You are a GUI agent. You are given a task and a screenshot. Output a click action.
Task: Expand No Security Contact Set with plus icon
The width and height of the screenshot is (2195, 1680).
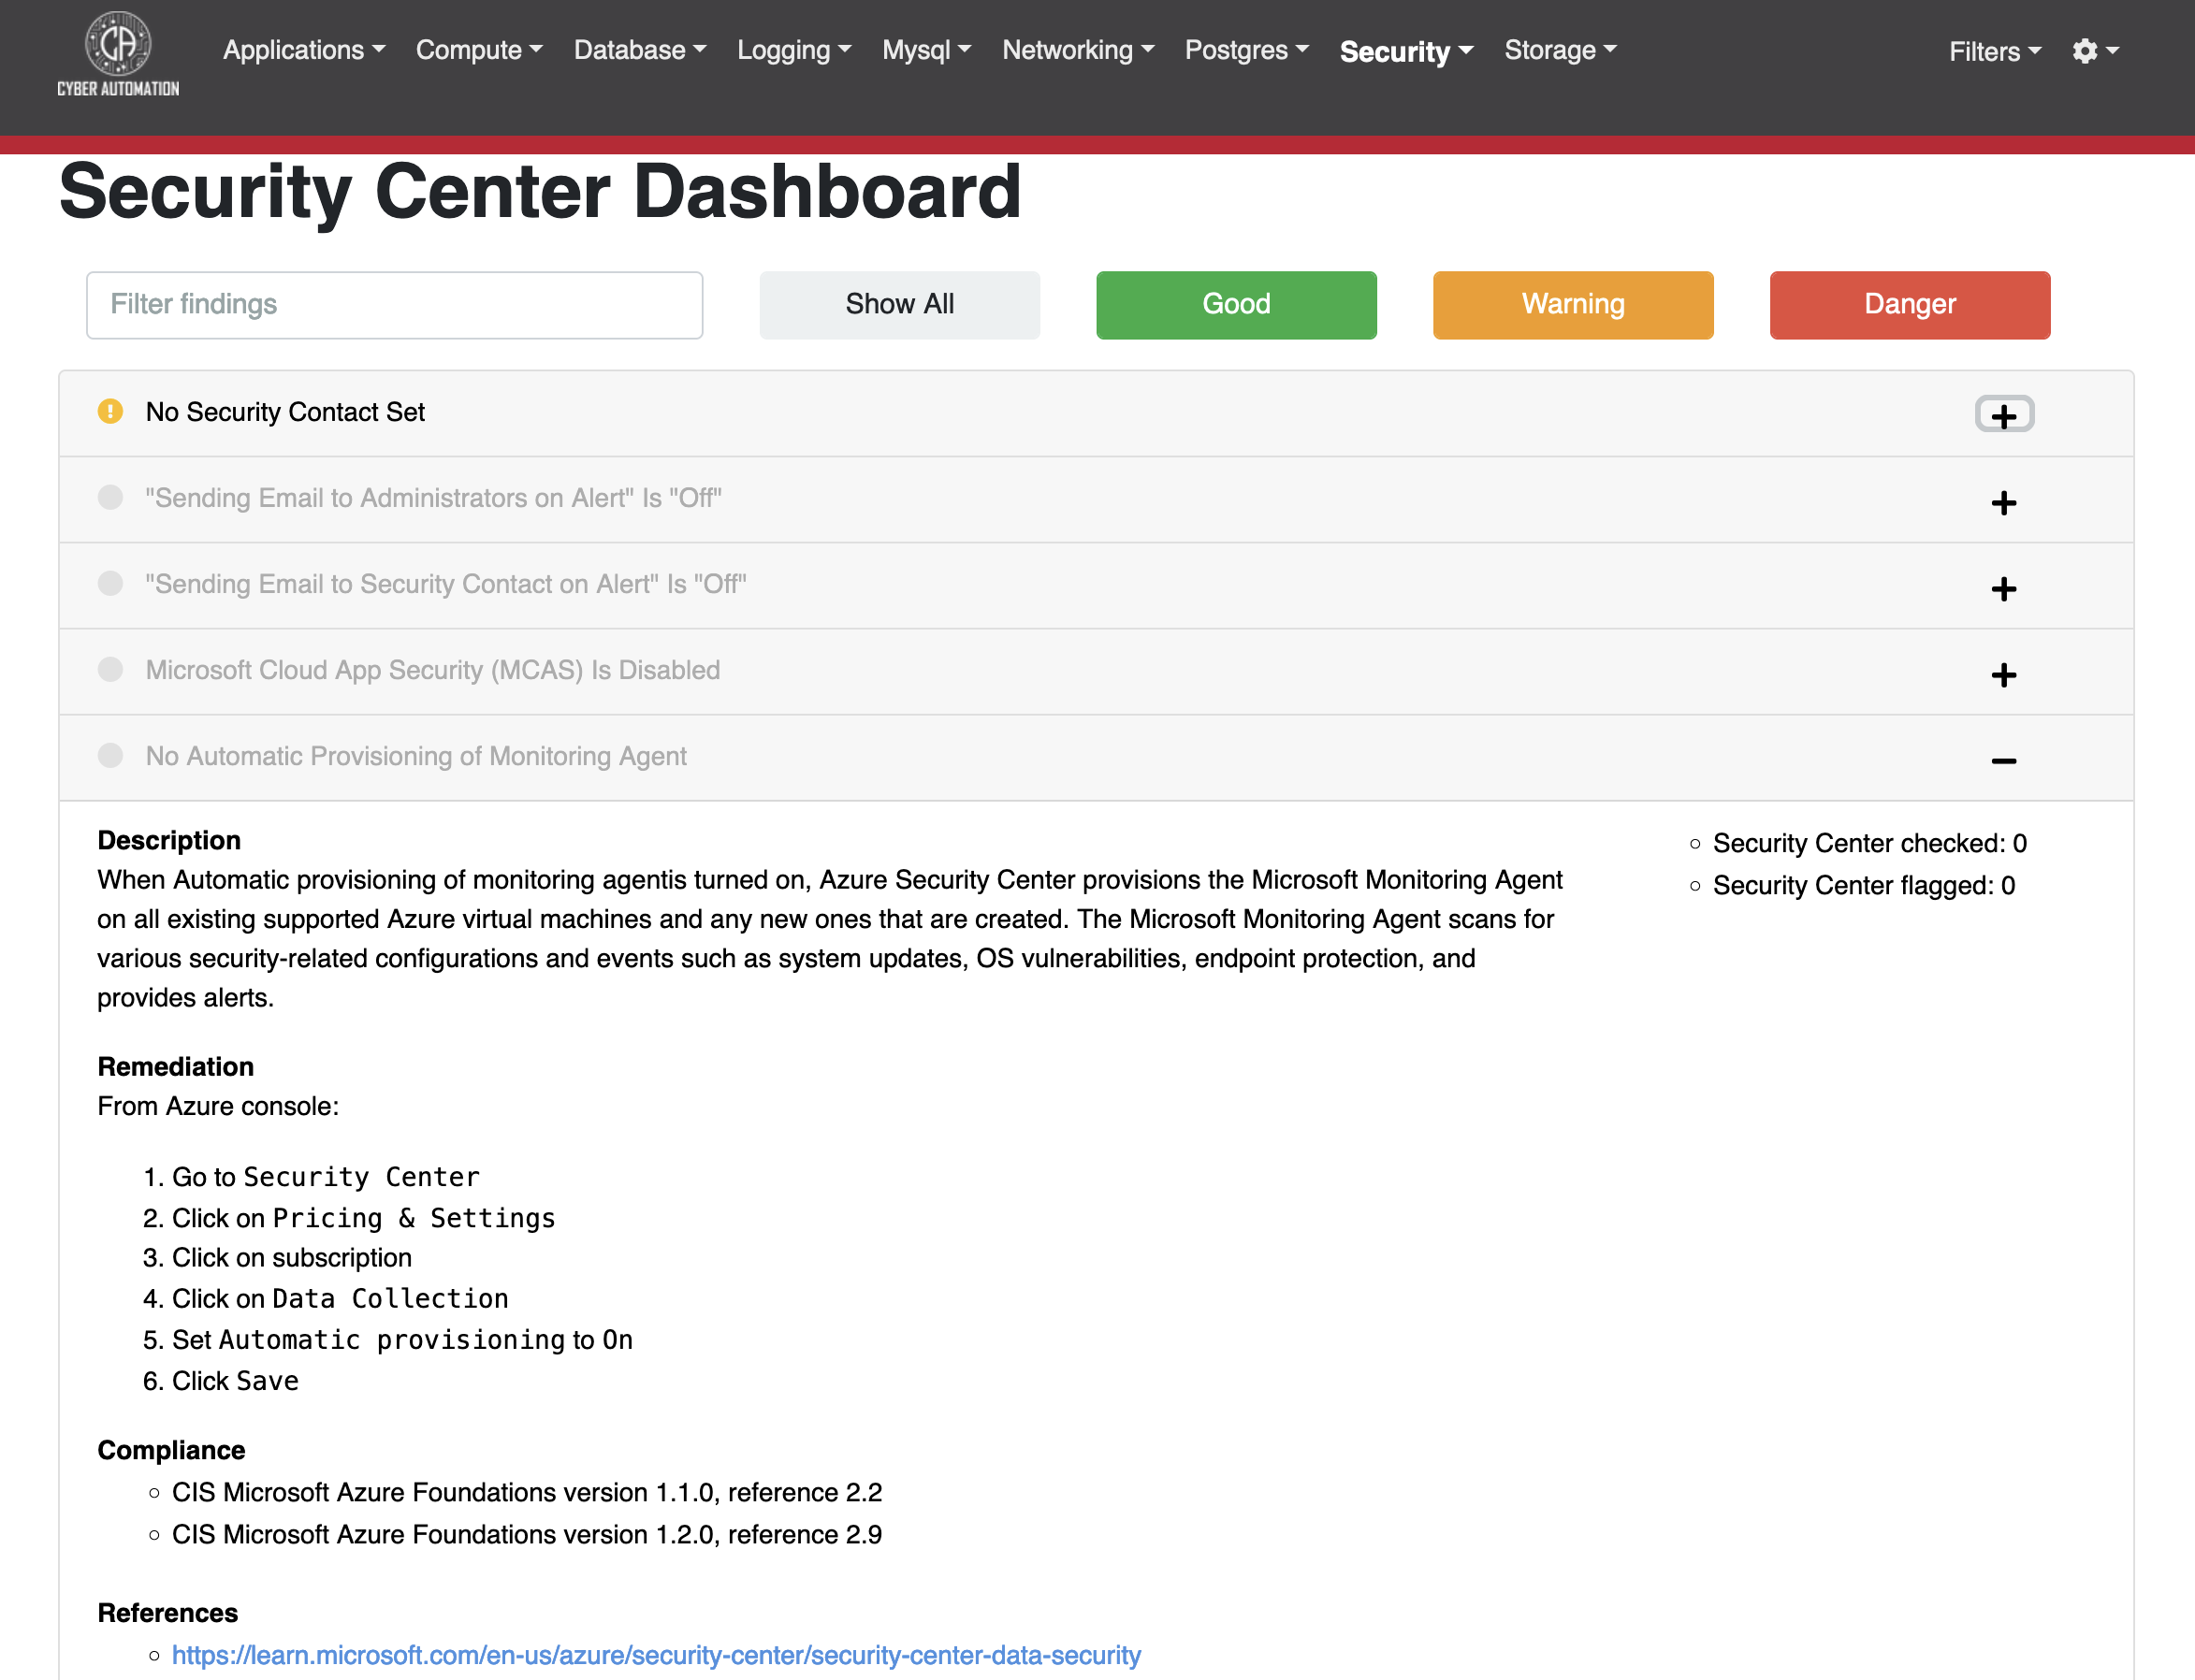[2004, 415]
